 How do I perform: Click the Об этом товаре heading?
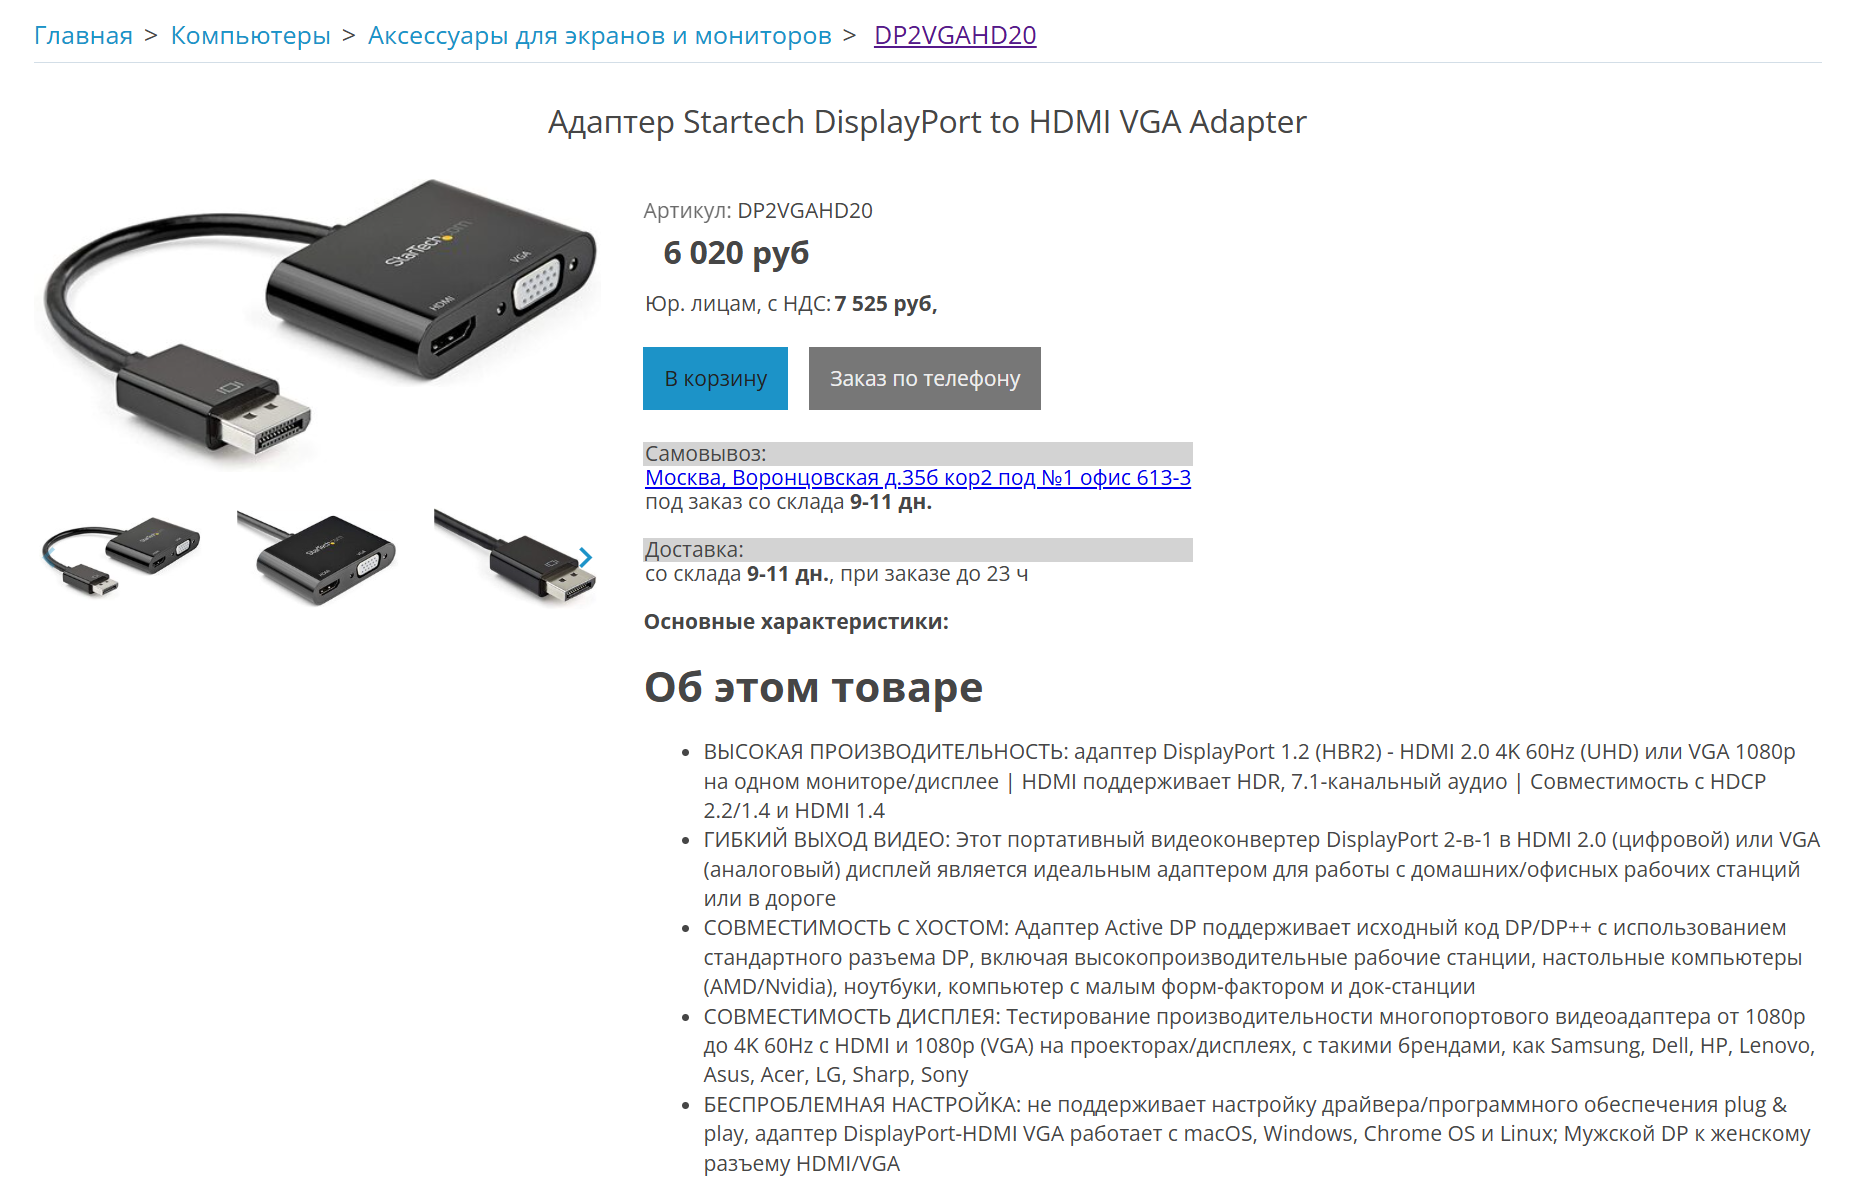pos(813,688)
